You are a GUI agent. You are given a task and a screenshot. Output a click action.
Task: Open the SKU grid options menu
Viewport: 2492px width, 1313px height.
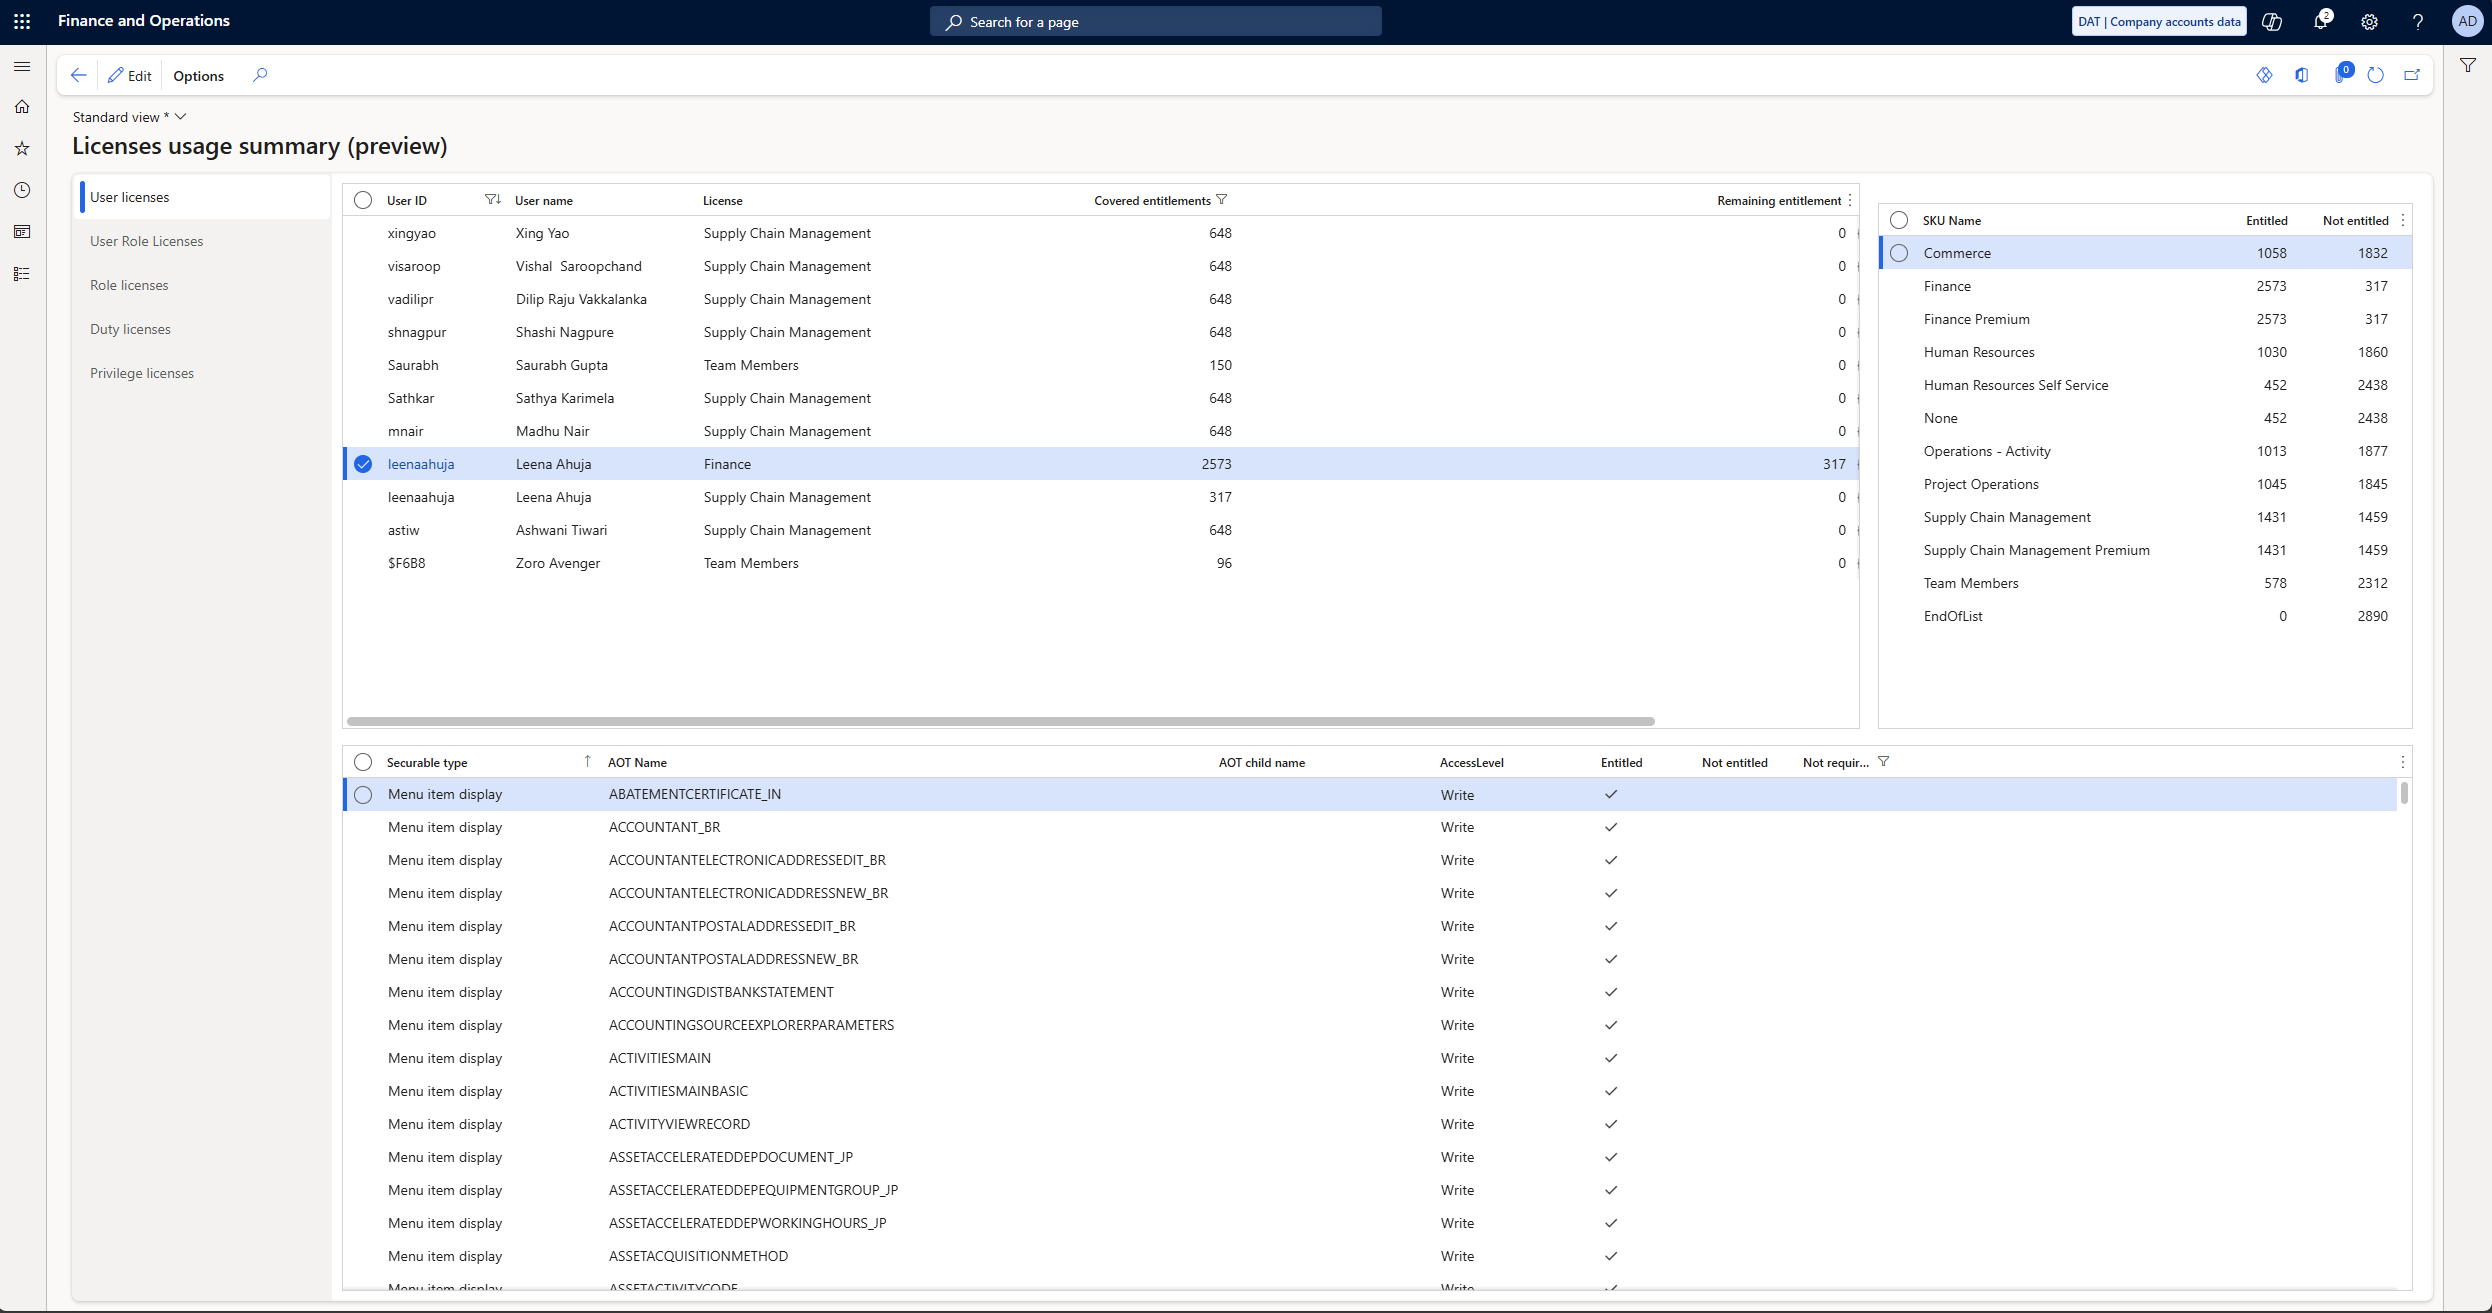tap(2403, 220)
